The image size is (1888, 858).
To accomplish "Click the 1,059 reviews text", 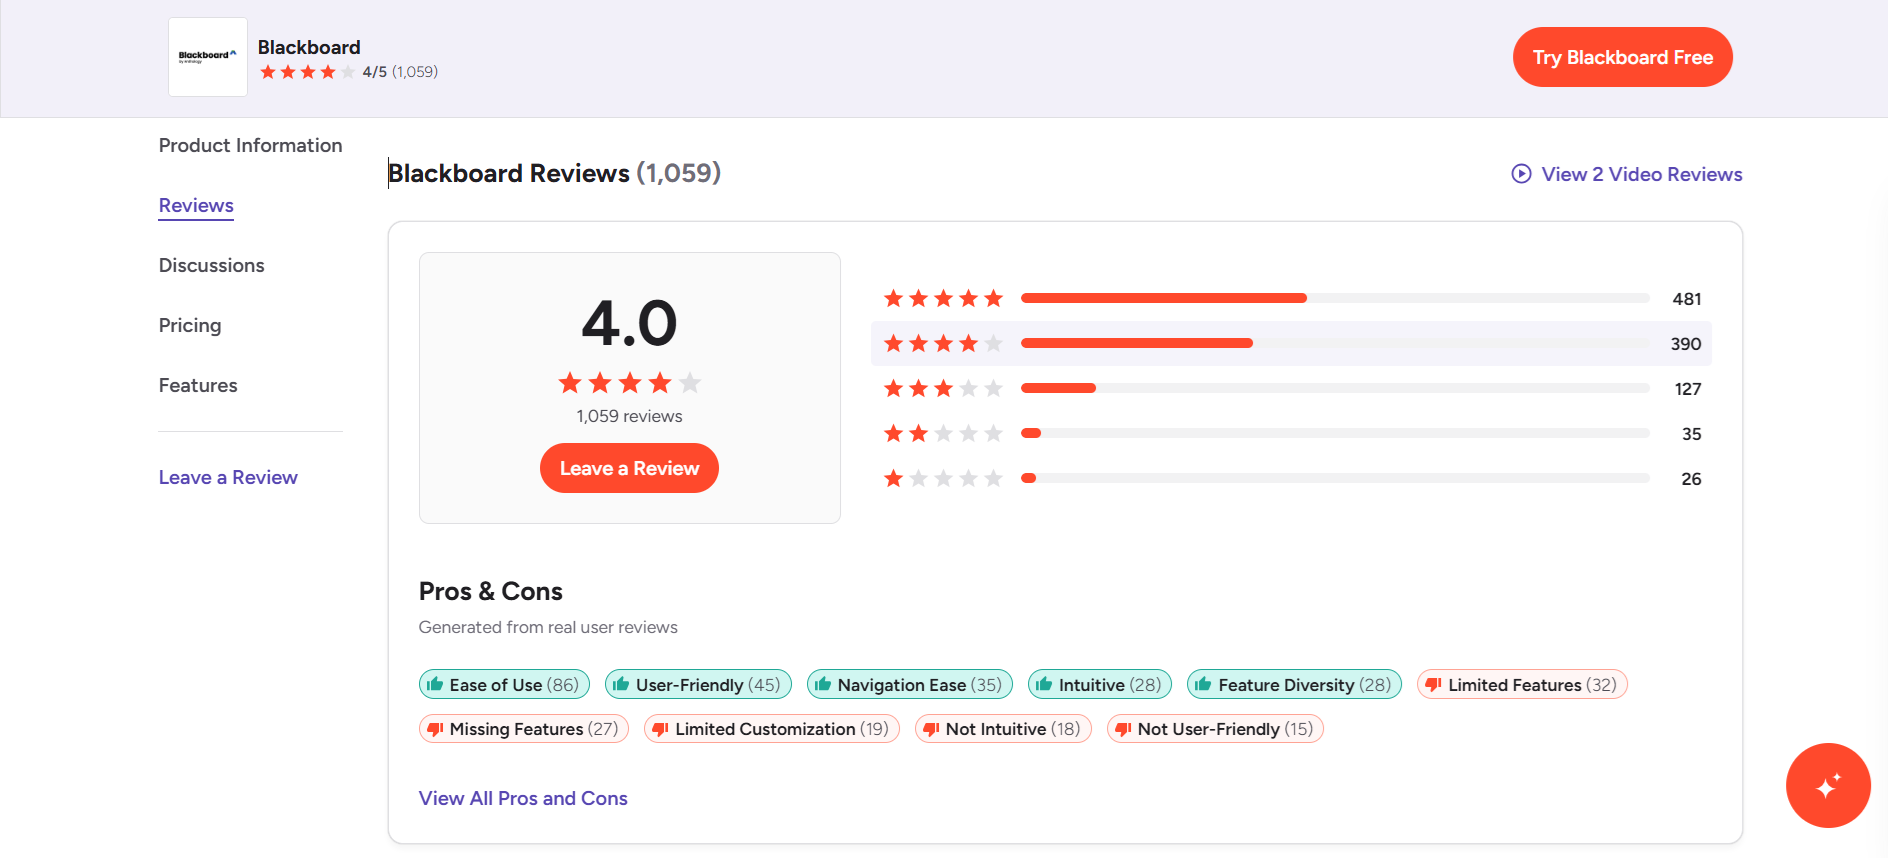I will pyautogui.click(x=629, y=416).
